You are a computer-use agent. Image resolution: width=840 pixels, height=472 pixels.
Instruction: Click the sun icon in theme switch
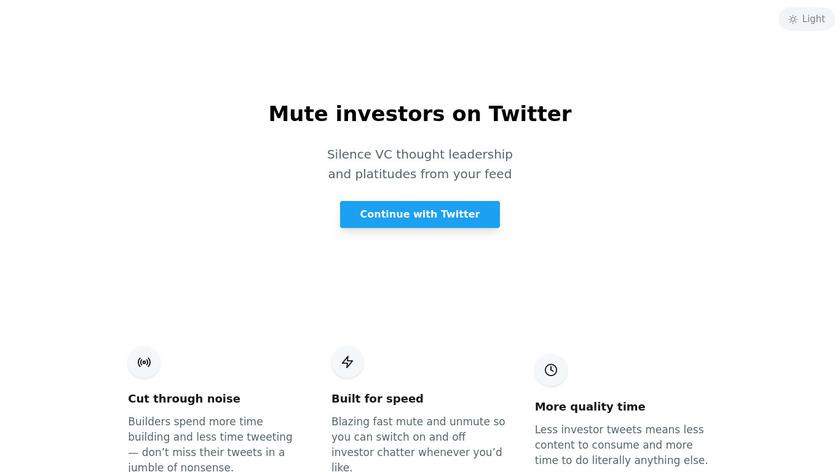pyautogui.click(x=793, y=19)
